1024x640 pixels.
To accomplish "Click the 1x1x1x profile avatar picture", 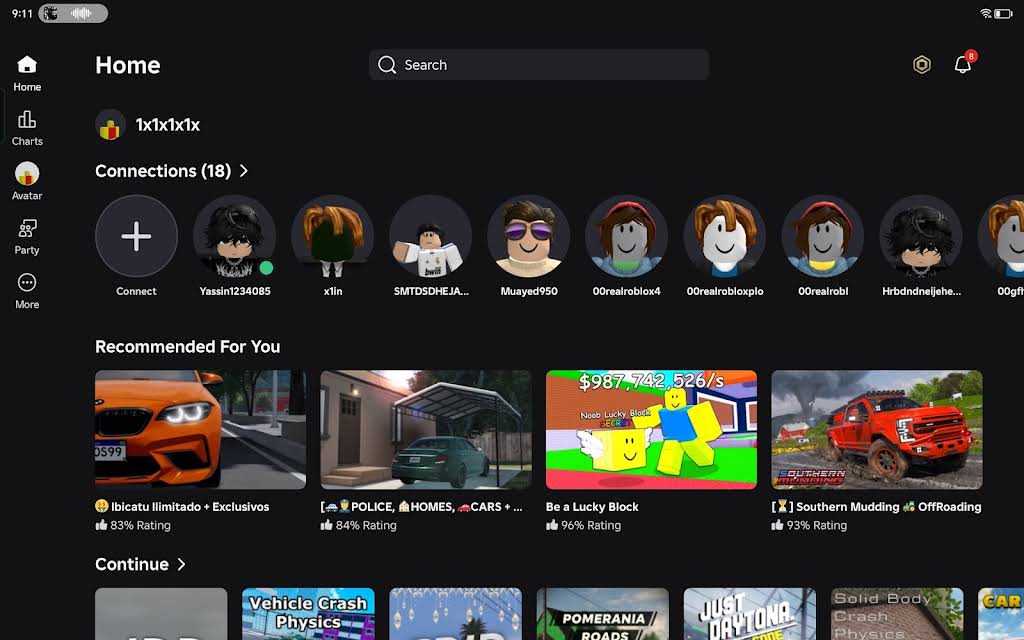I will (110, 125).
